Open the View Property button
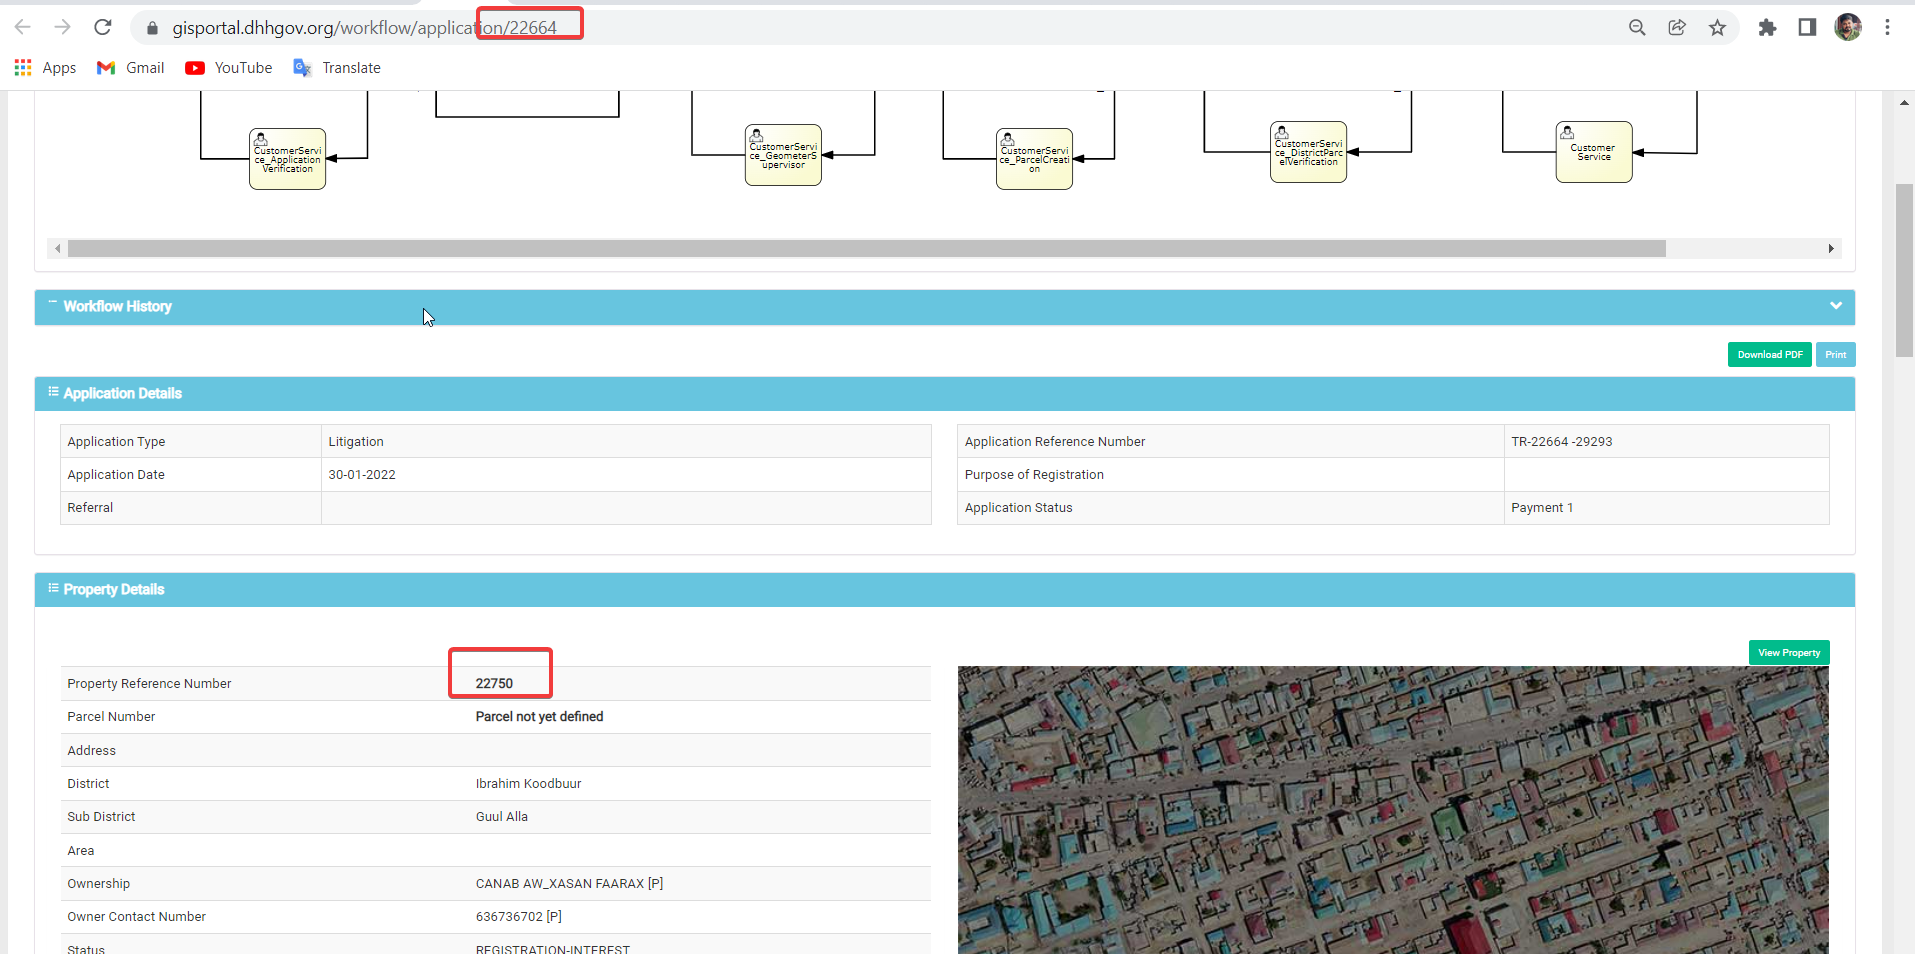 [1789, 653]
